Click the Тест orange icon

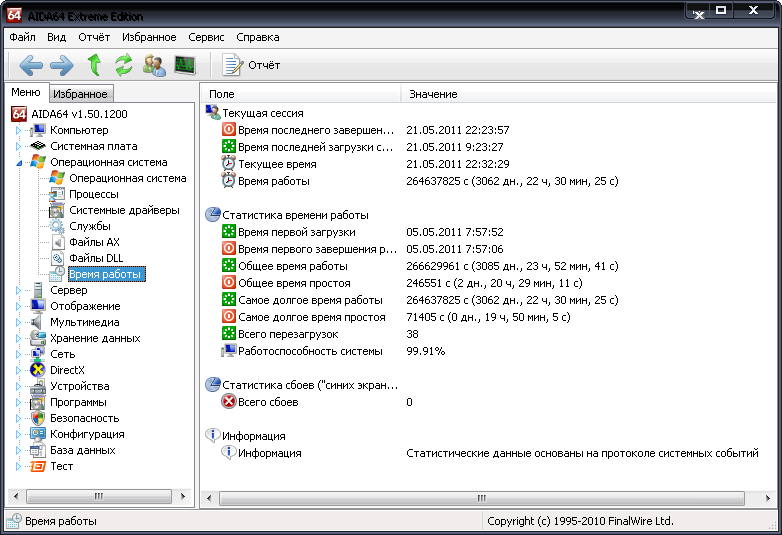point(38,466)
